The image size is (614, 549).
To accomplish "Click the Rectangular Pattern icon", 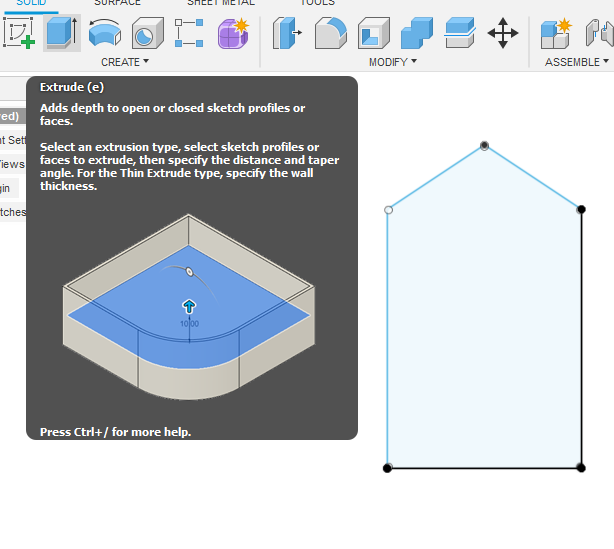I will click(189, 33).
